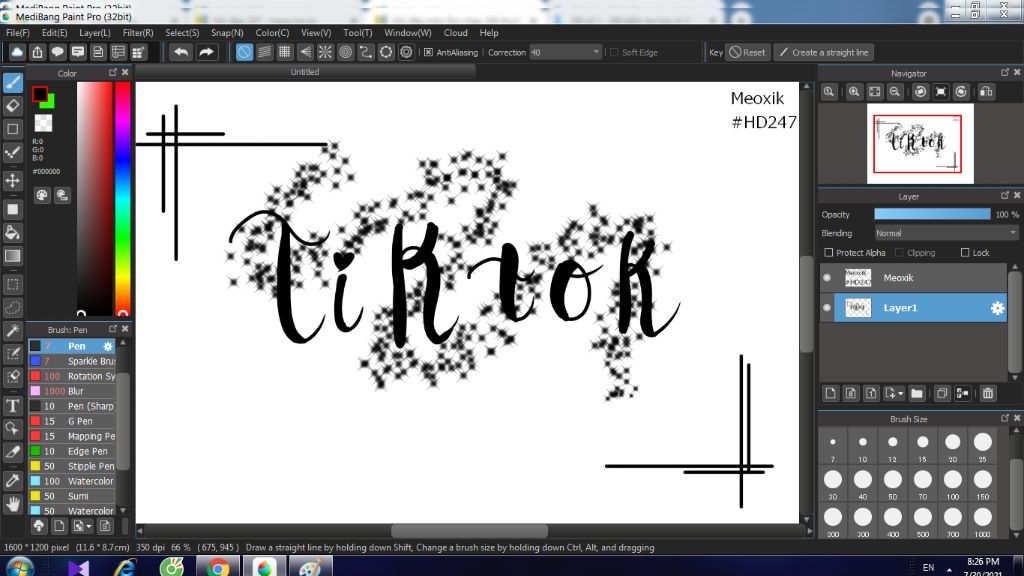Enable Clipping checkbox

click(899, 253)
